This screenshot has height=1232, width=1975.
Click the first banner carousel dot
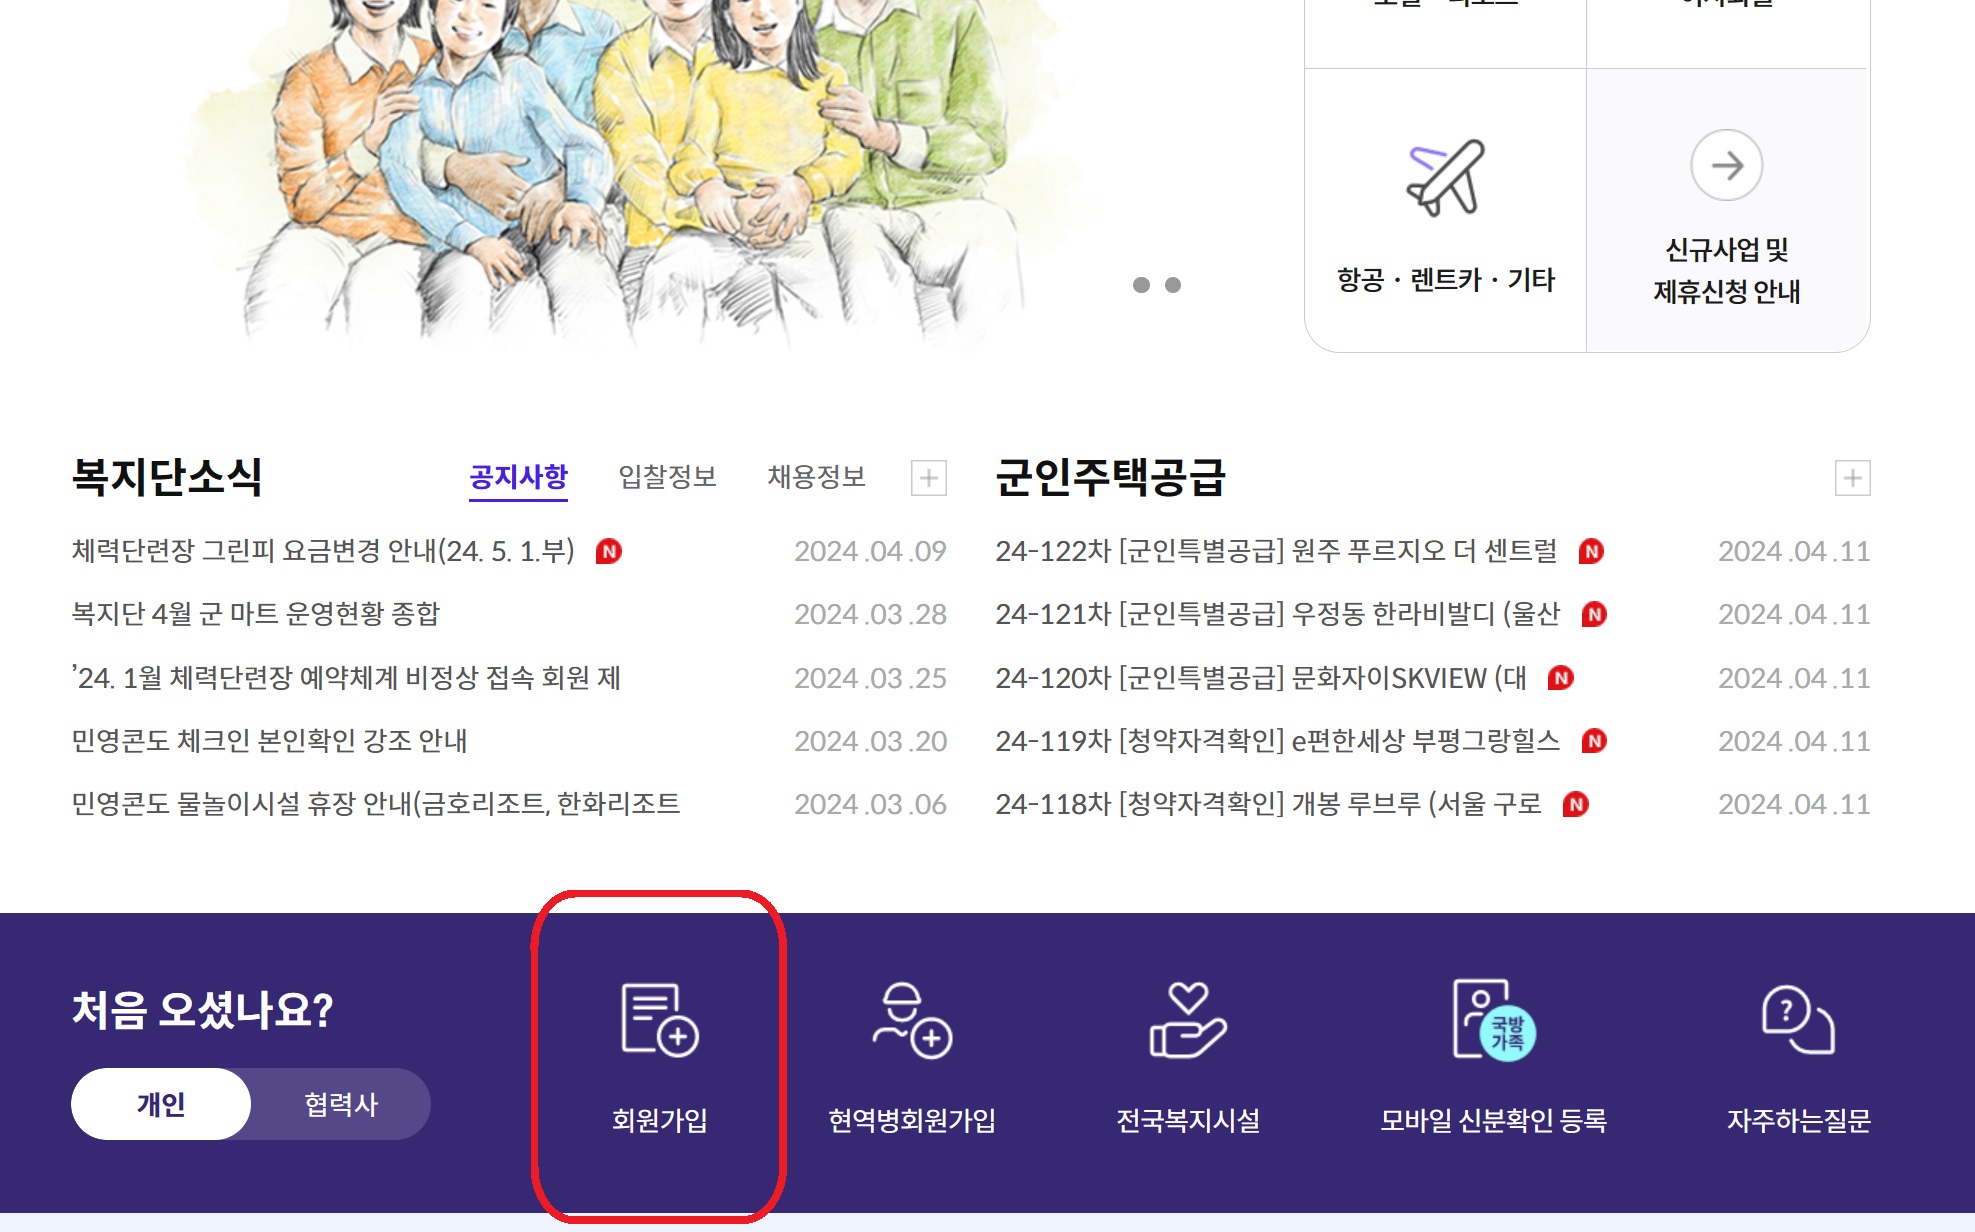(x=1141, y=285)
